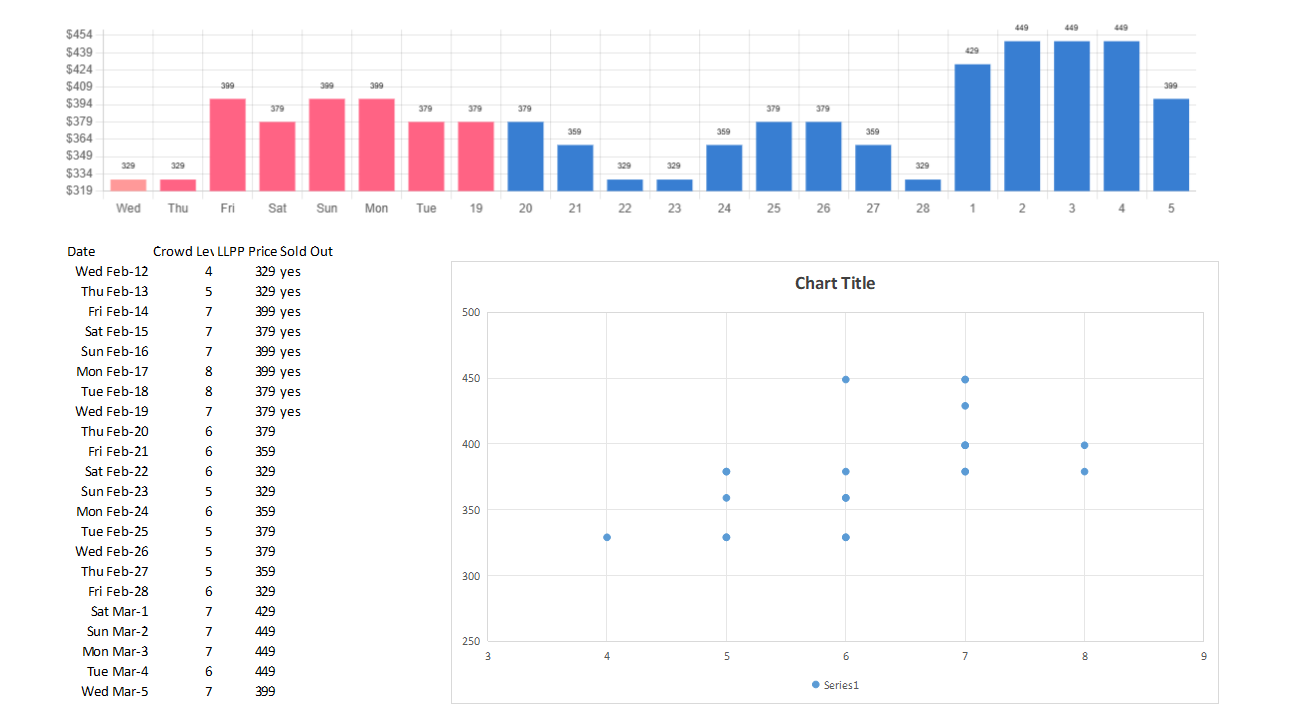Select the cell Wed Feb-12
This screenshot has height=723, width=1300.
111,271
